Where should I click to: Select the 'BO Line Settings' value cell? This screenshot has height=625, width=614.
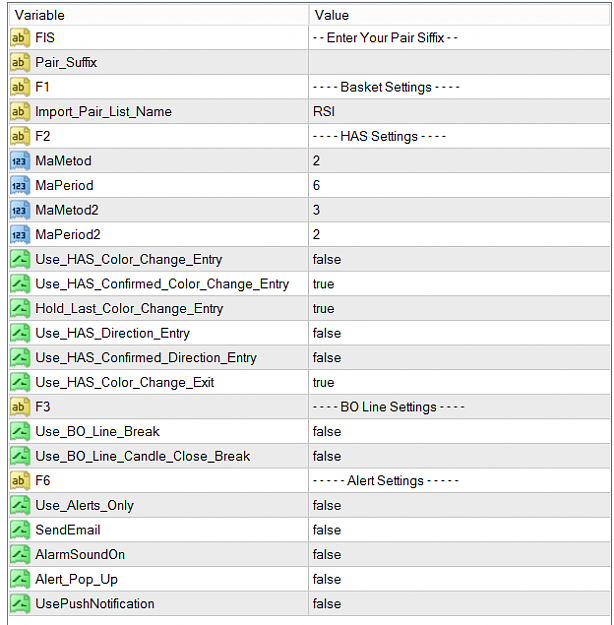point(459,407)
